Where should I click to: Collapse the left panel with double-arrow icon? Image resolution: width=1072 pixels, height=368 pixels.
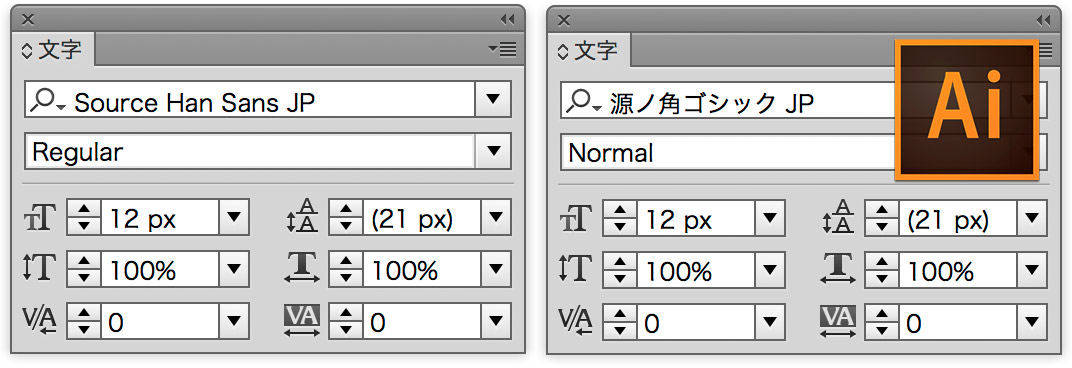(x=507, y=19)
